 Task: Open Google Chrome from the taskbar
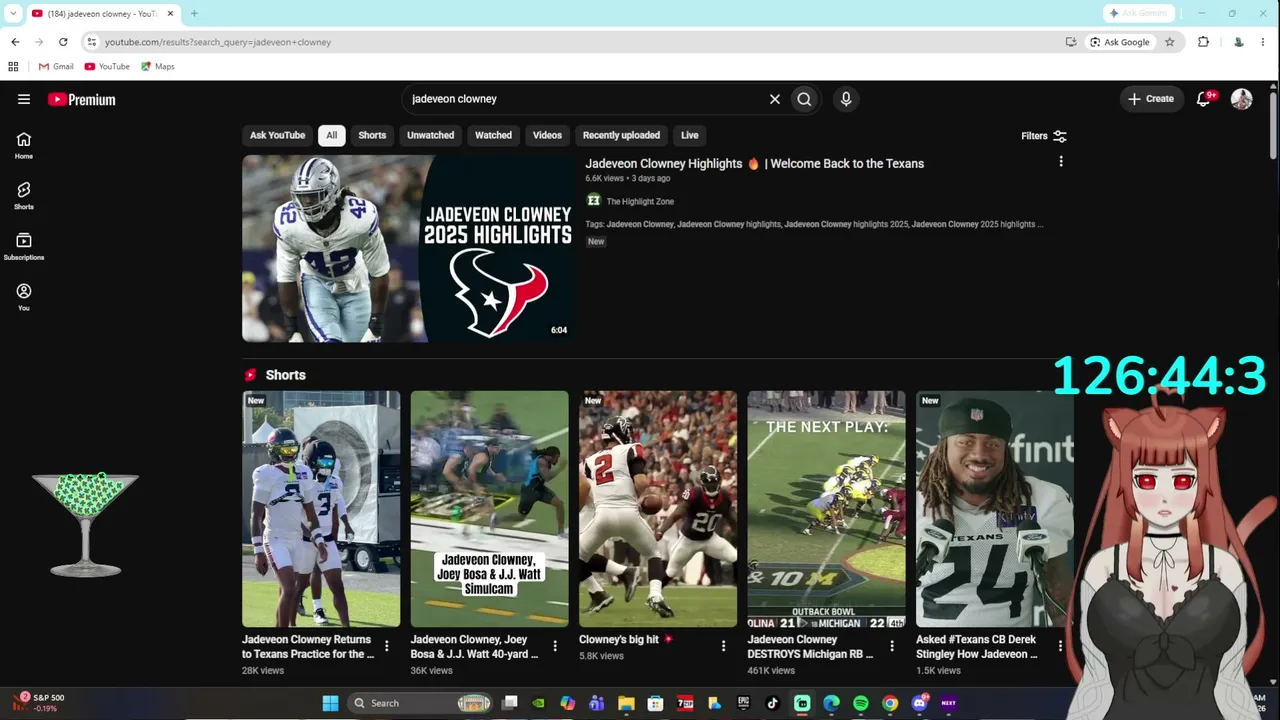(890, 703)
